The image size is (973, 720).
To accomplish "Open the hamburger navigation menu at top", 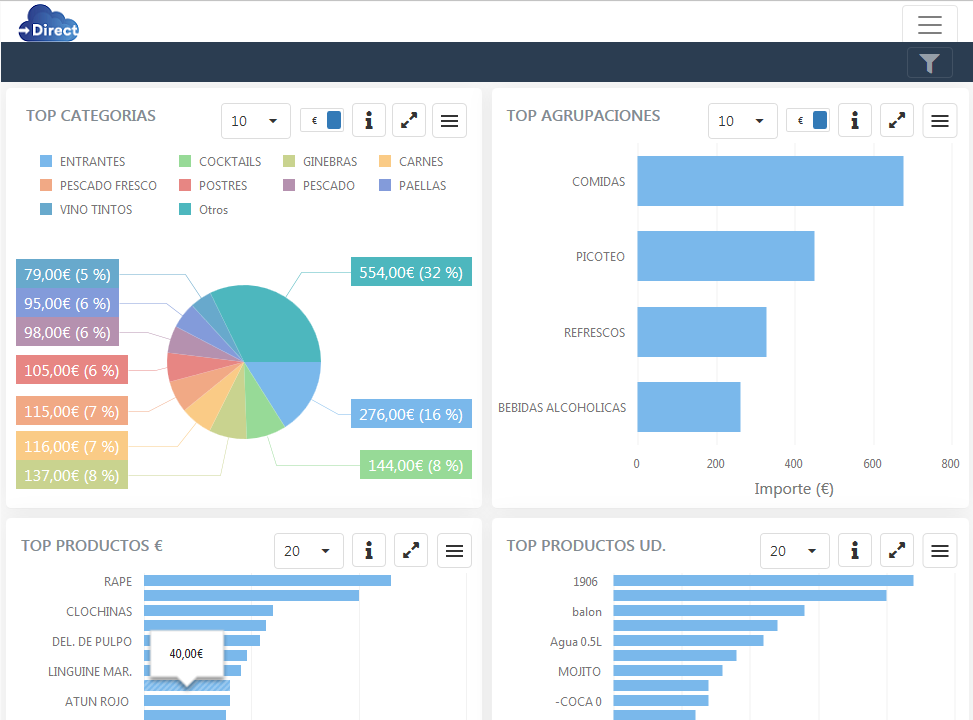I will pyautogui.click(x=929, y=24).
